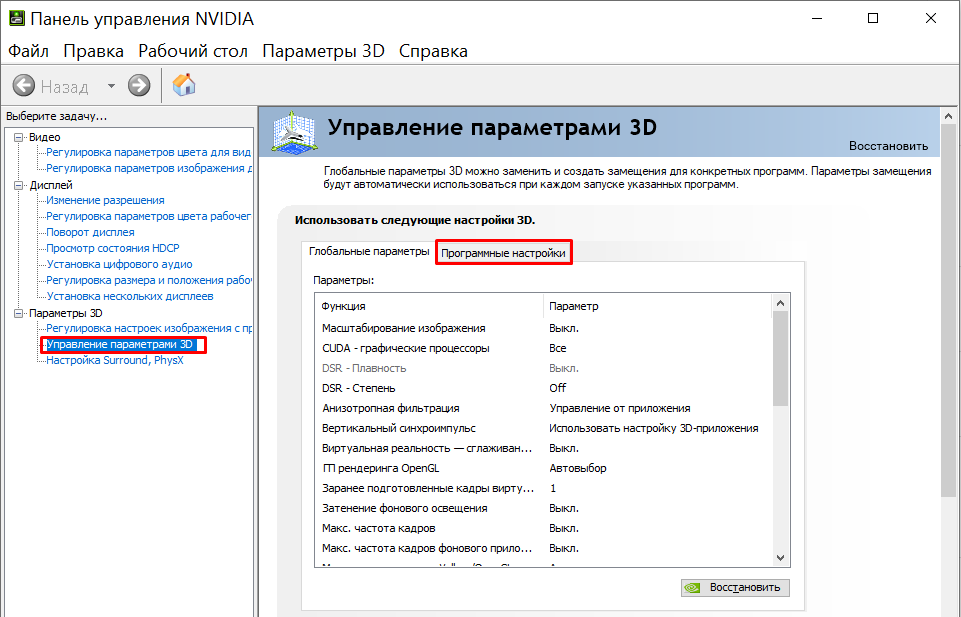Click the settings list scrollbar thumb

pos(780,358)
